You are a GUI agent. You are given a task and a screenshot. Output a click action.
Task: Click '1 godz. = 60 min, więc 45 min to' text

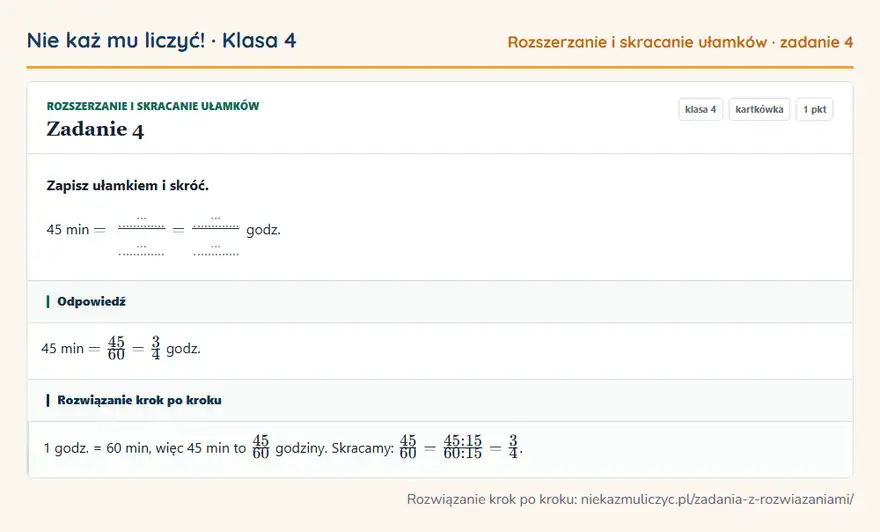click(x=145, y=448)
